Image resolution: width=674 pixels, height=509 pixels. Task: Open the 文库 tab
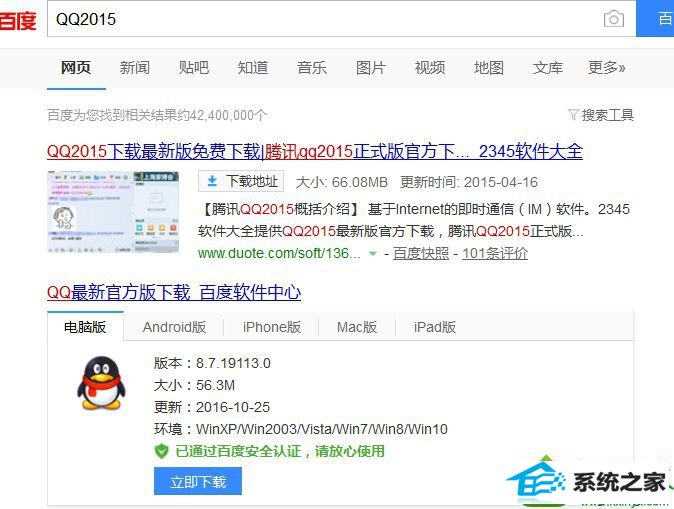[x=548, y=68]
